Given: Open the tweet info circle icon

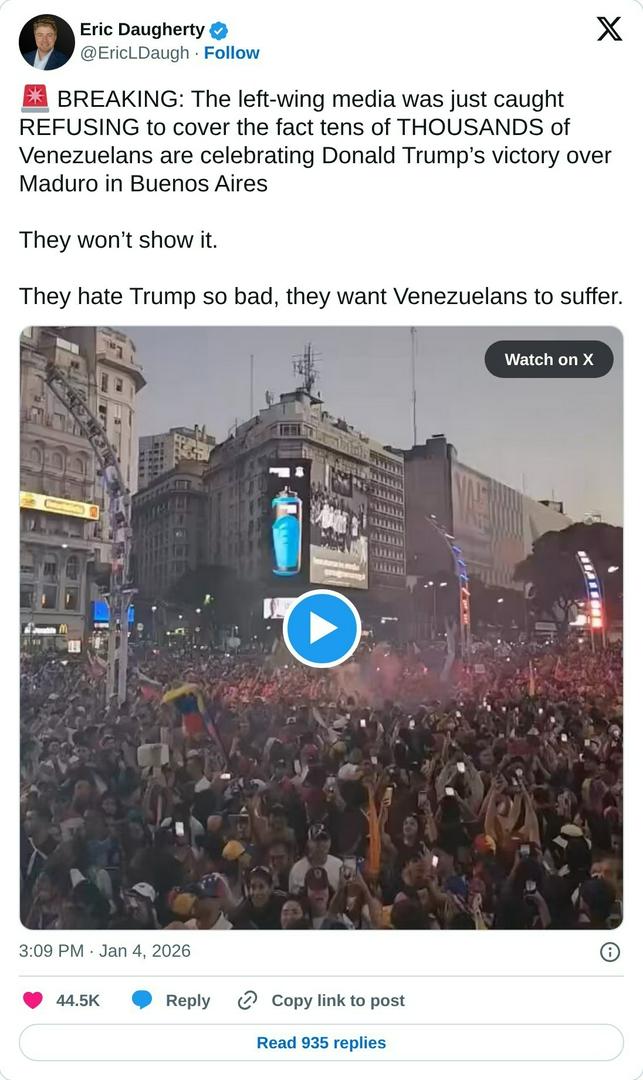Looking at the screenshot, I should point(610,952).
